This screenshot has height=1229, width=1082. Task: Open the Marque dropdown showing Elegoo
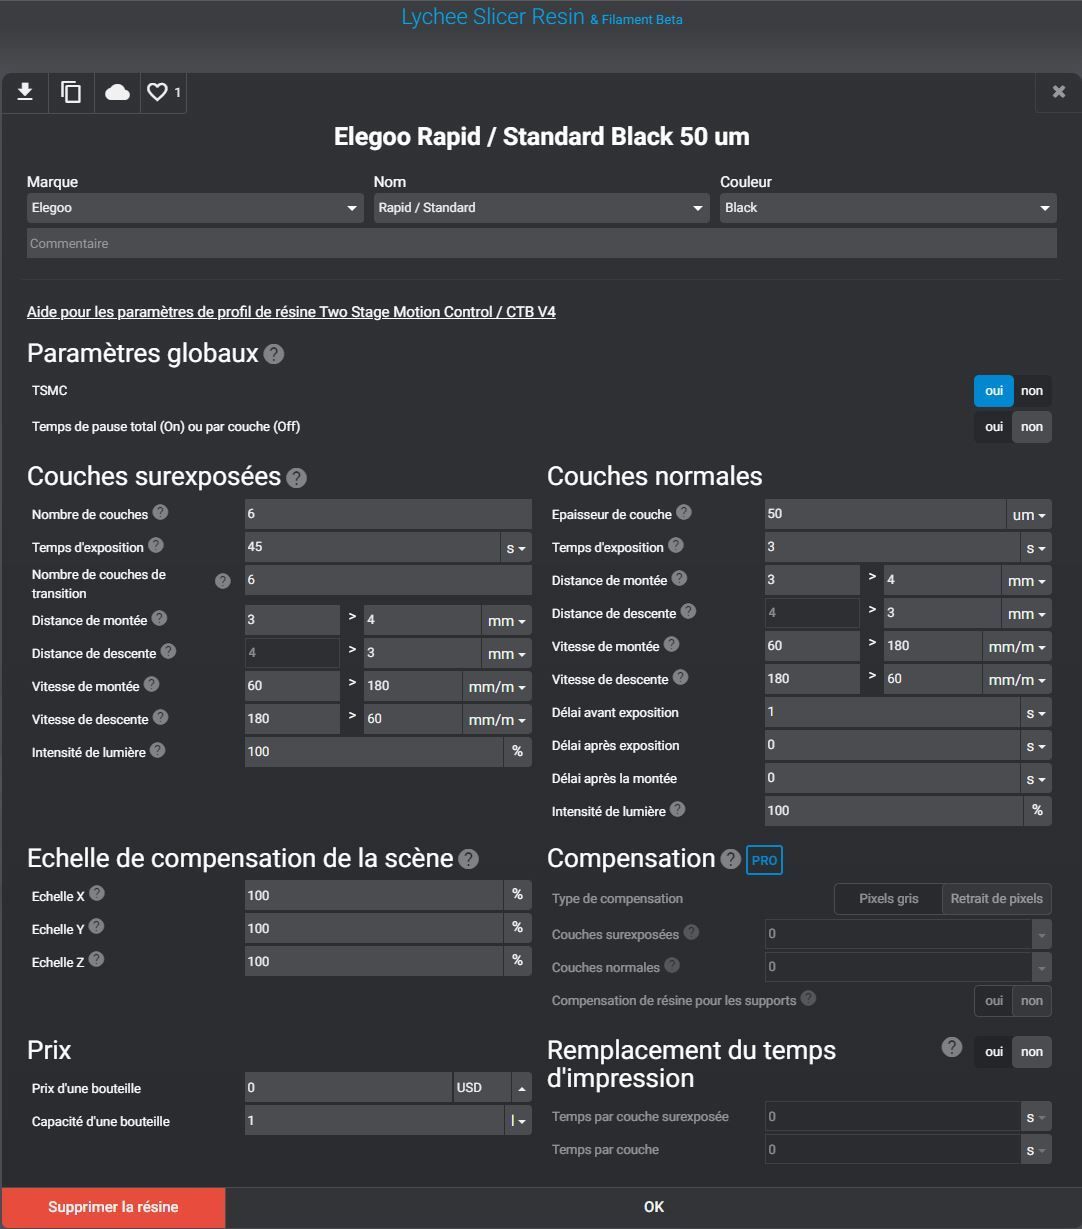pyautogui.click(x=195, y=208)
